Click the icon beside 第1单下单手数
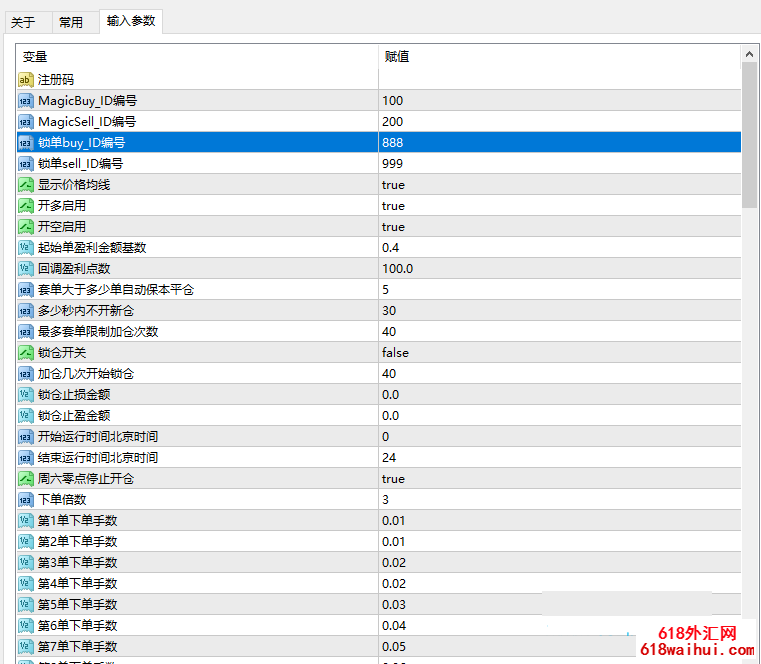Viewport: 761px width, 664px height. click(26, 520)
